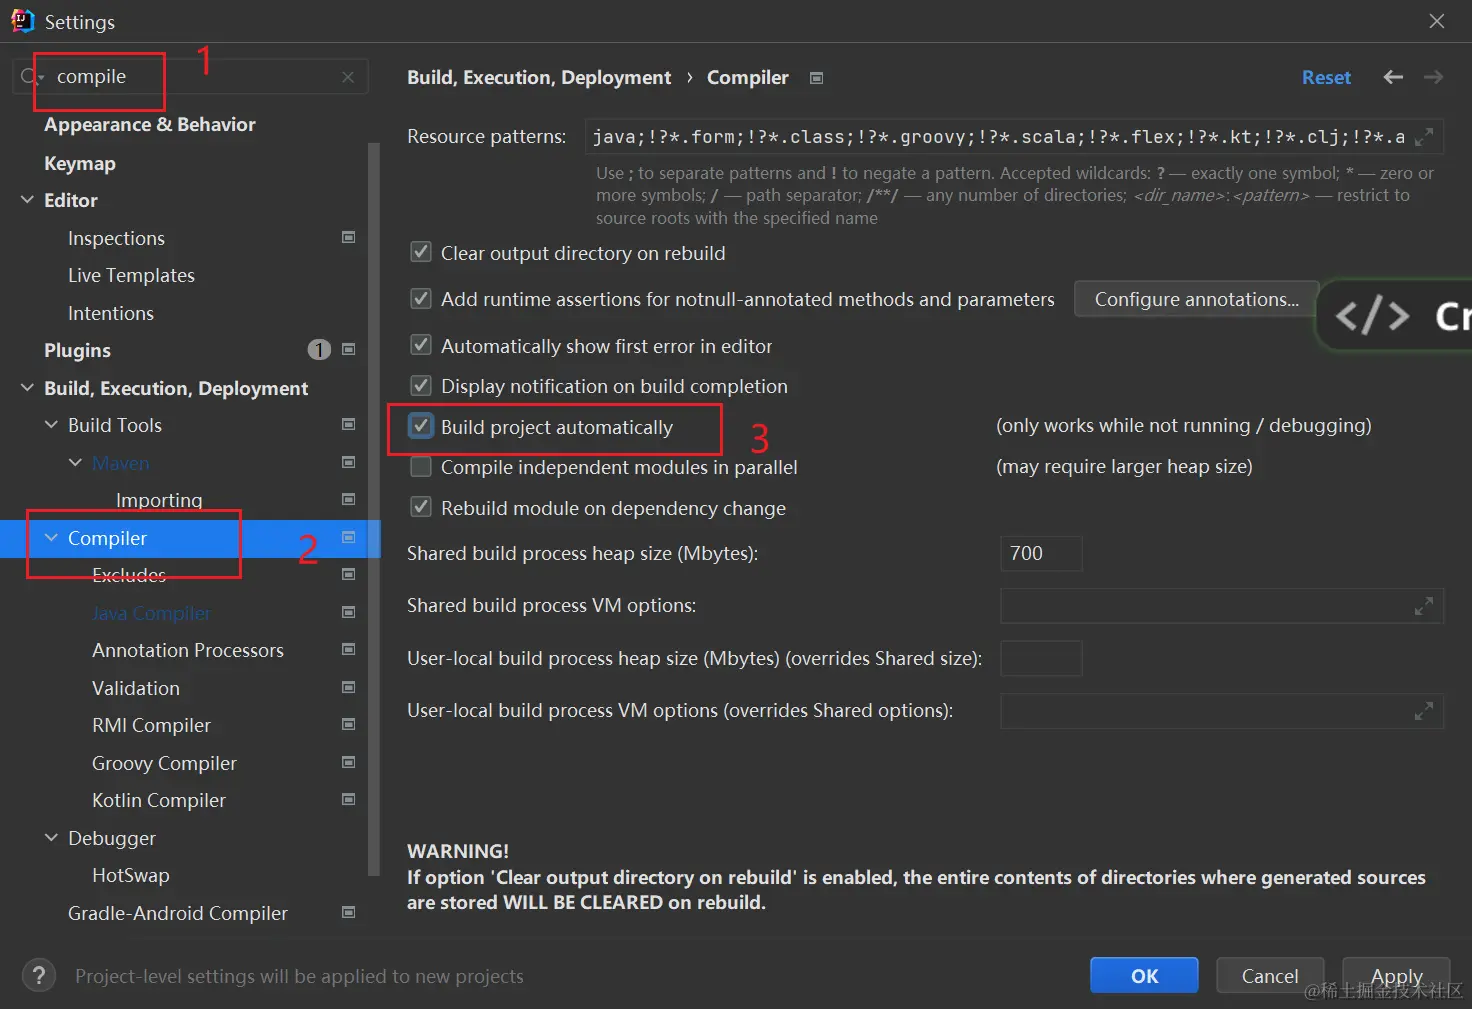Toggle Add runtime assertions checkbox

421,299
